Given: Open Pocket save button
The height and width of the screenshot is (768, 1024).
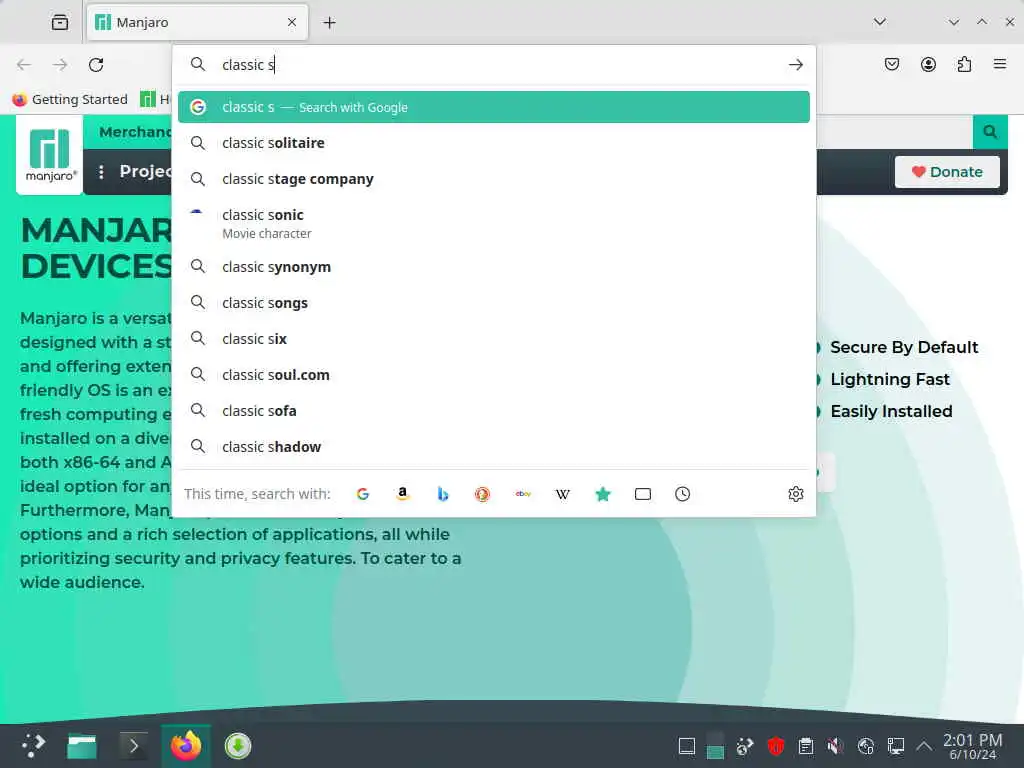Looking at the screenshot, I should click(892, 64).
